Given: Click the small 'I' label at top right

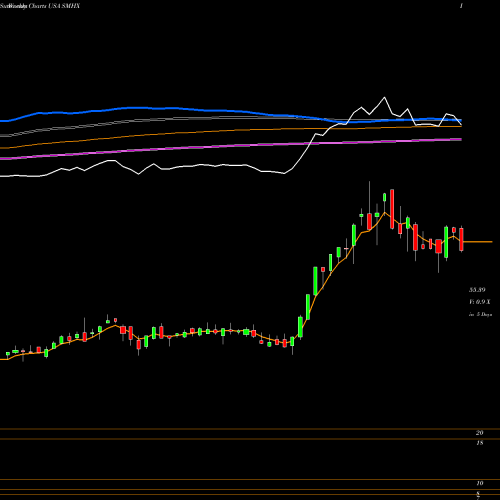Looking at the screenshot, I should point(461,6).
